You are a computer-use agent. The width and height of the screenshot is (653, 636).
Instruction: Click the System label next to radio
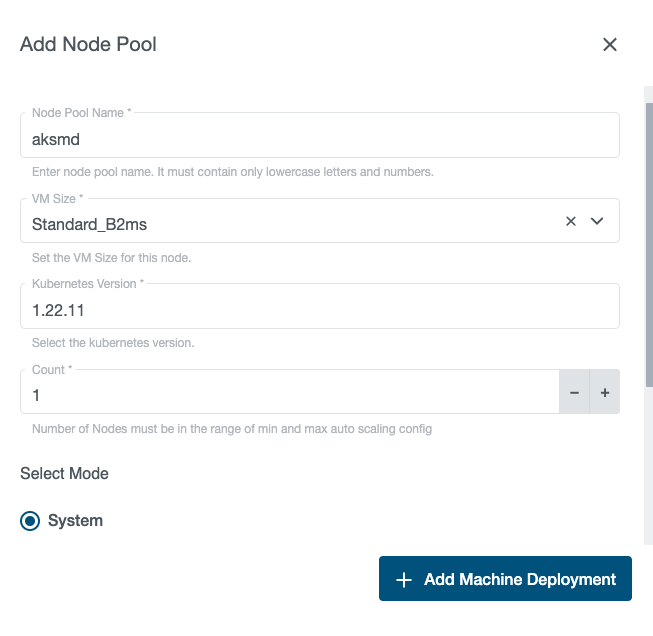coord(75,521)
